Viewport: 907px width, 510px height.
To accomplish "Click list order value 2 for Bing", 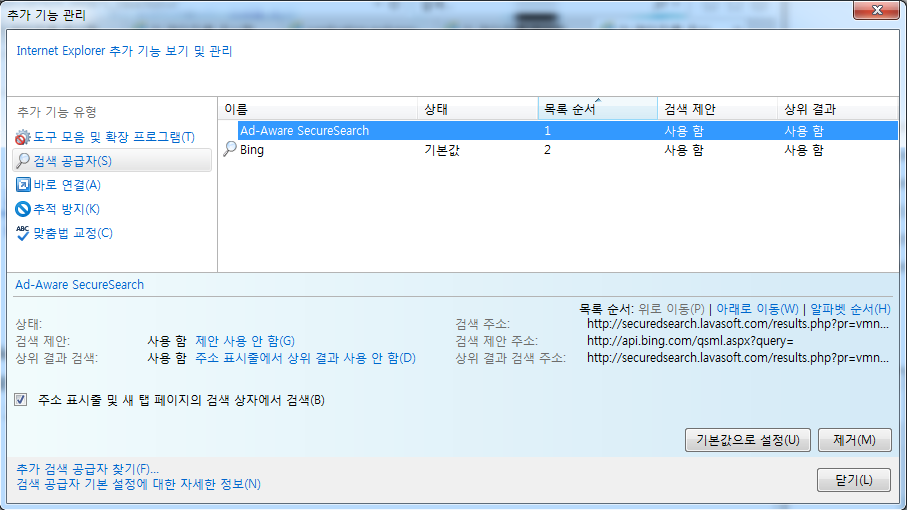I will click(x=547, y=150).
